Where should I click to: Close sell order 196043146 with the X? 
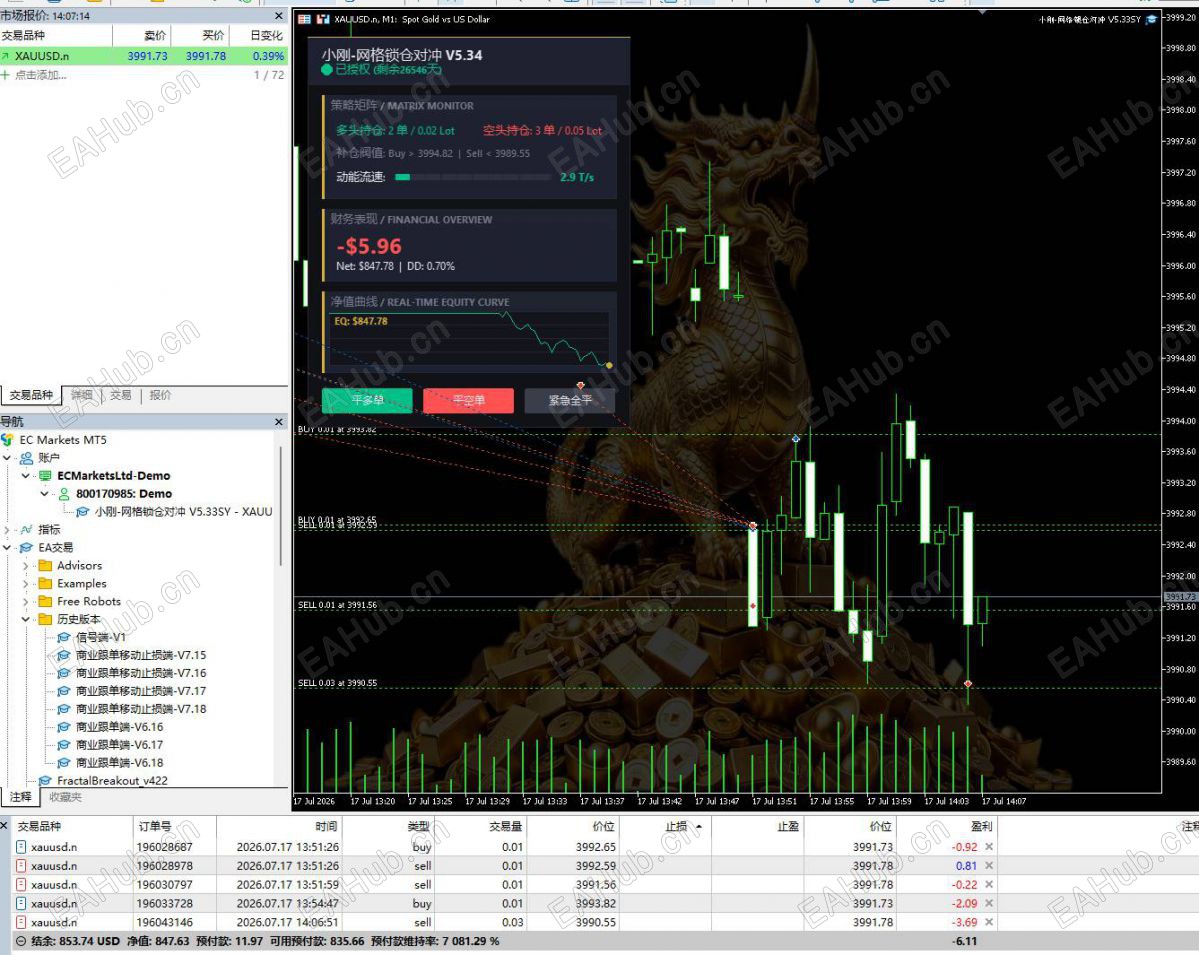(989, 922)
